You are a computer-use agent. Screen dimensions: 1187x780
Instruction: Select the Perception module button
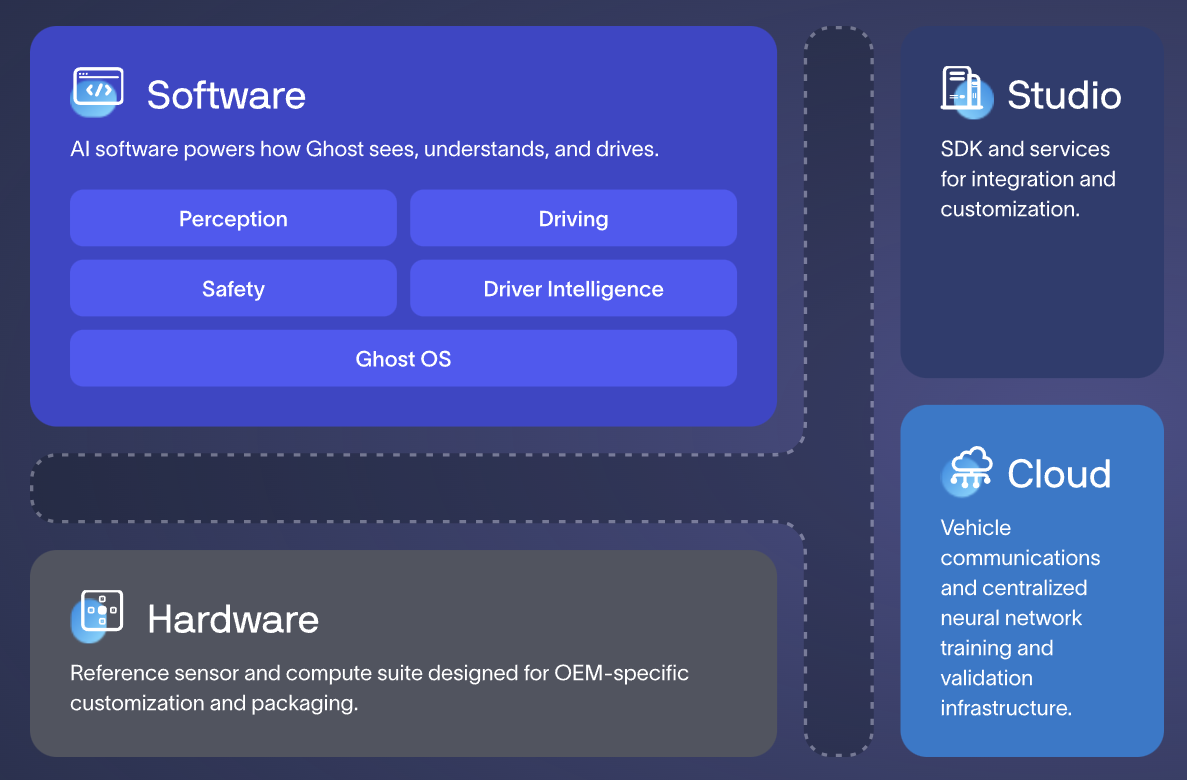[x=233, y=218]
